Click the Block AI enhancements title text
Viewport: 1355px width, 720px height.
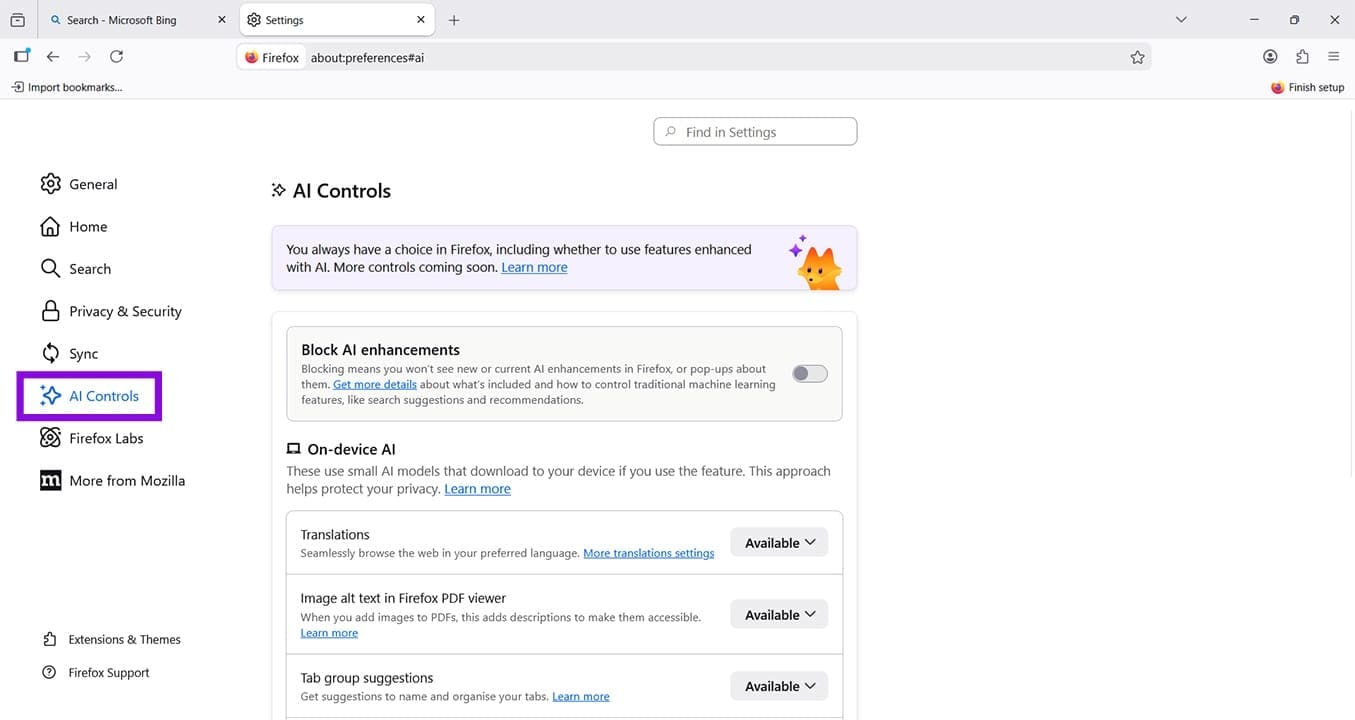[x=380, y=350]
